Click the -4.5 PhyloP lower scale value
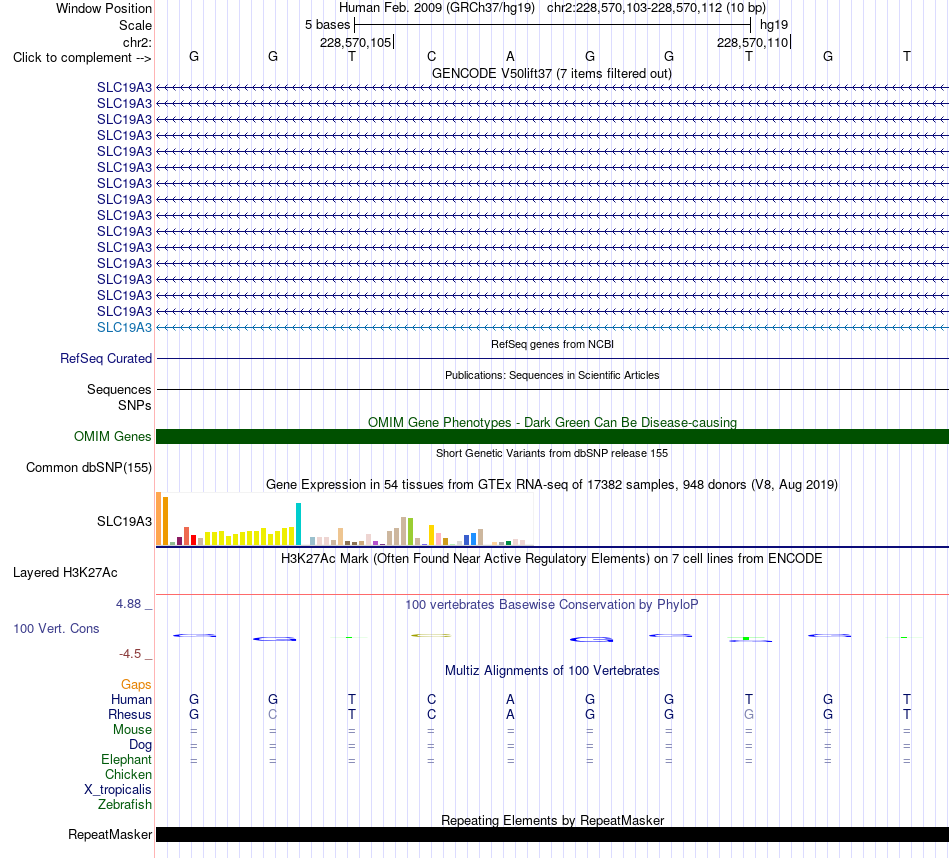Viewport: 950px width, 858px height. [130, 654]
